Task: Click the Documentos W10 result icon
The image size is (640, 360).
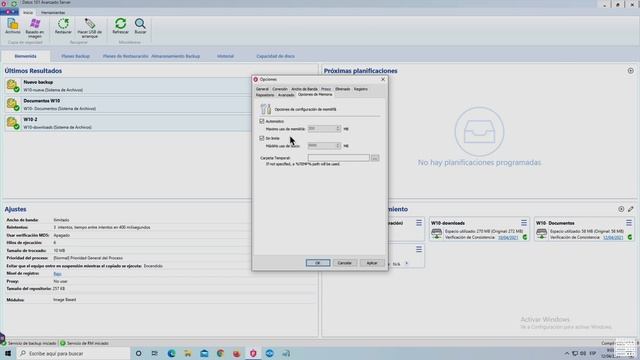Action: 13,104
